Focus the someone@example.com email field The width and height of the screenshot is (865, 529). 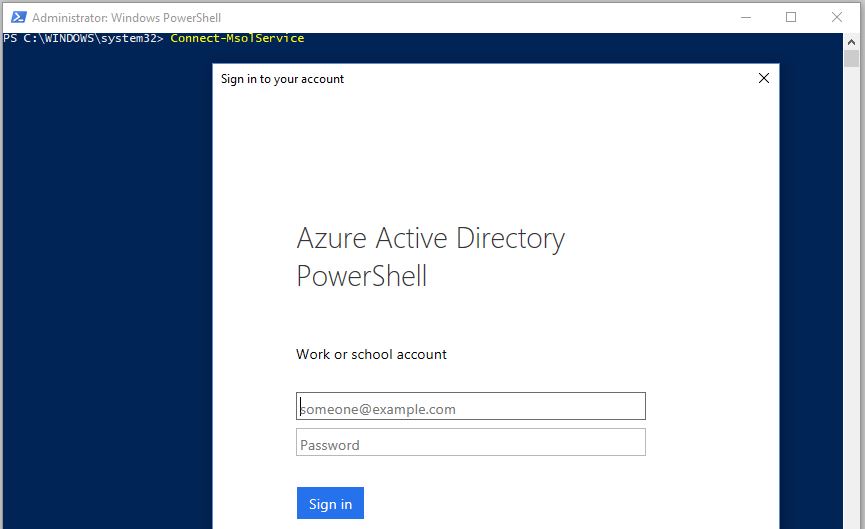pyautogui.click(x=470, y=406)
